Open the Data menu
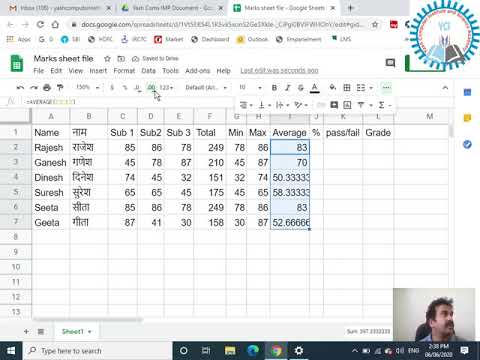480x360 pixels. pyautogui.click(x=149, y=71)
